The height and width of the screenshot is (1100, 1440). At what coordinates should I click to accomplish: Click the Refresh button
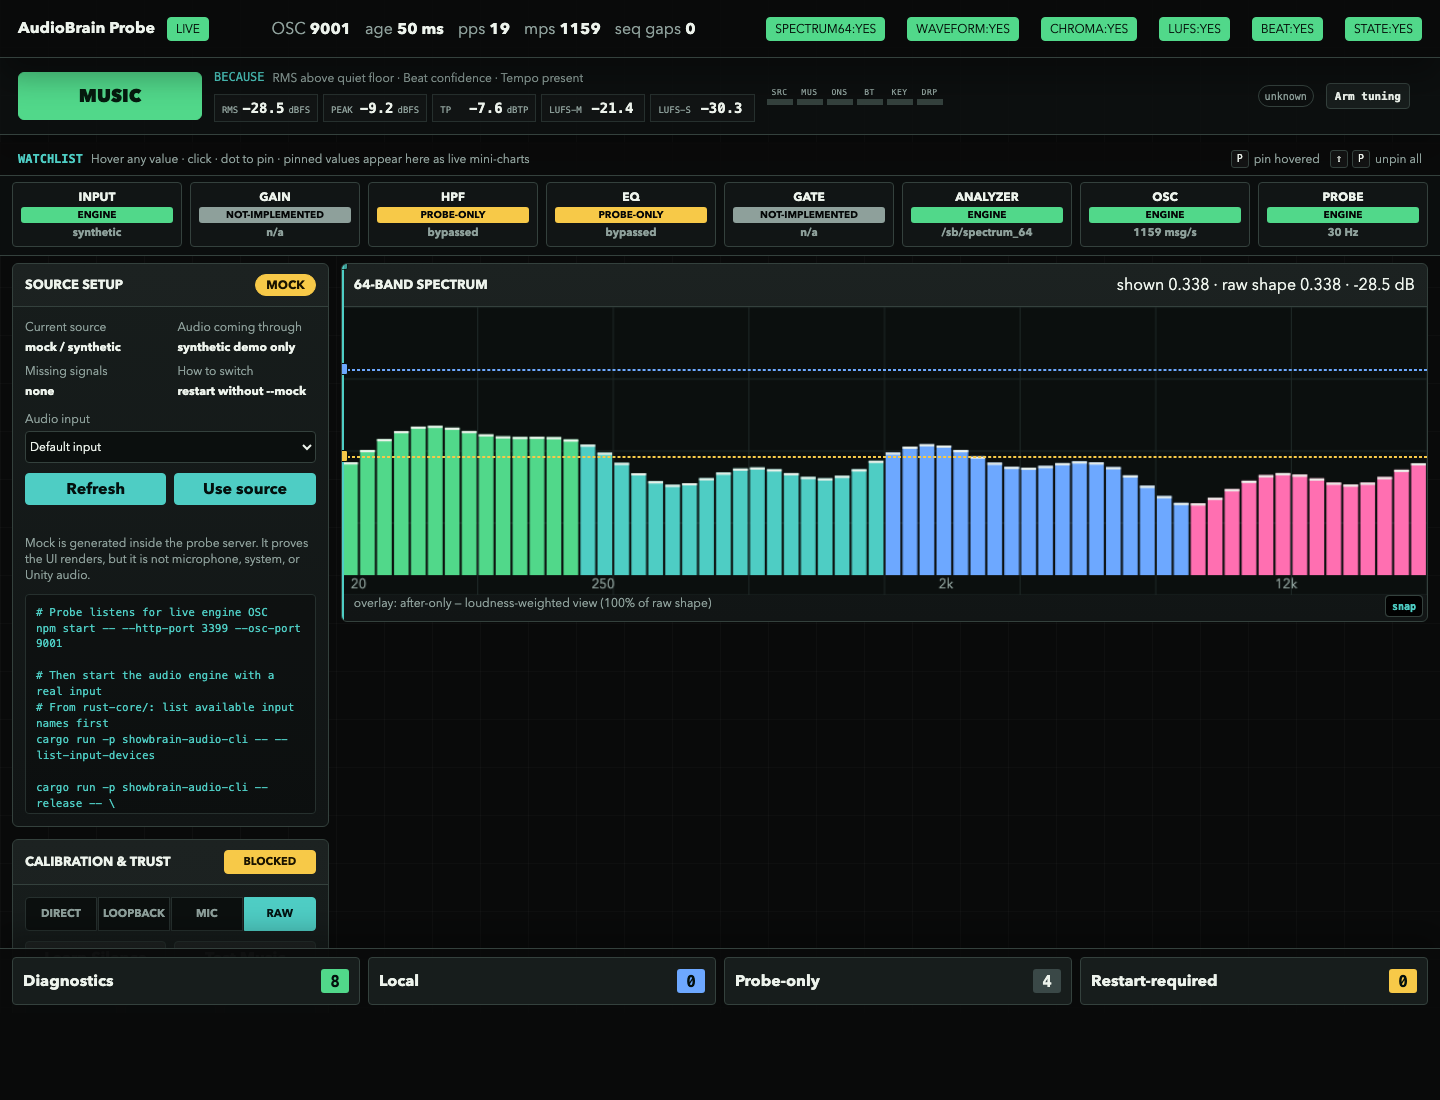[95, 489]
